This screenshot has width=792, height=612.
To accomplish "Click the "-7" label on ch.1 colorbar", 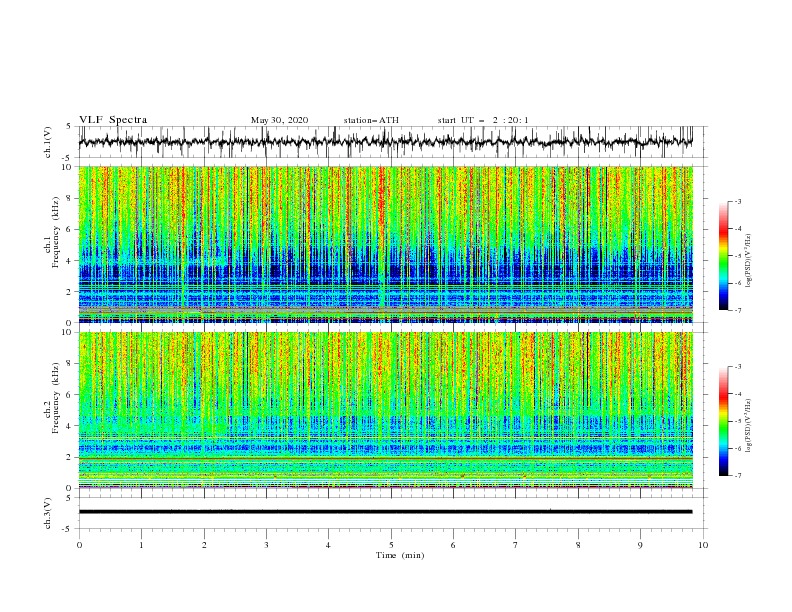I will coord(737,310).
